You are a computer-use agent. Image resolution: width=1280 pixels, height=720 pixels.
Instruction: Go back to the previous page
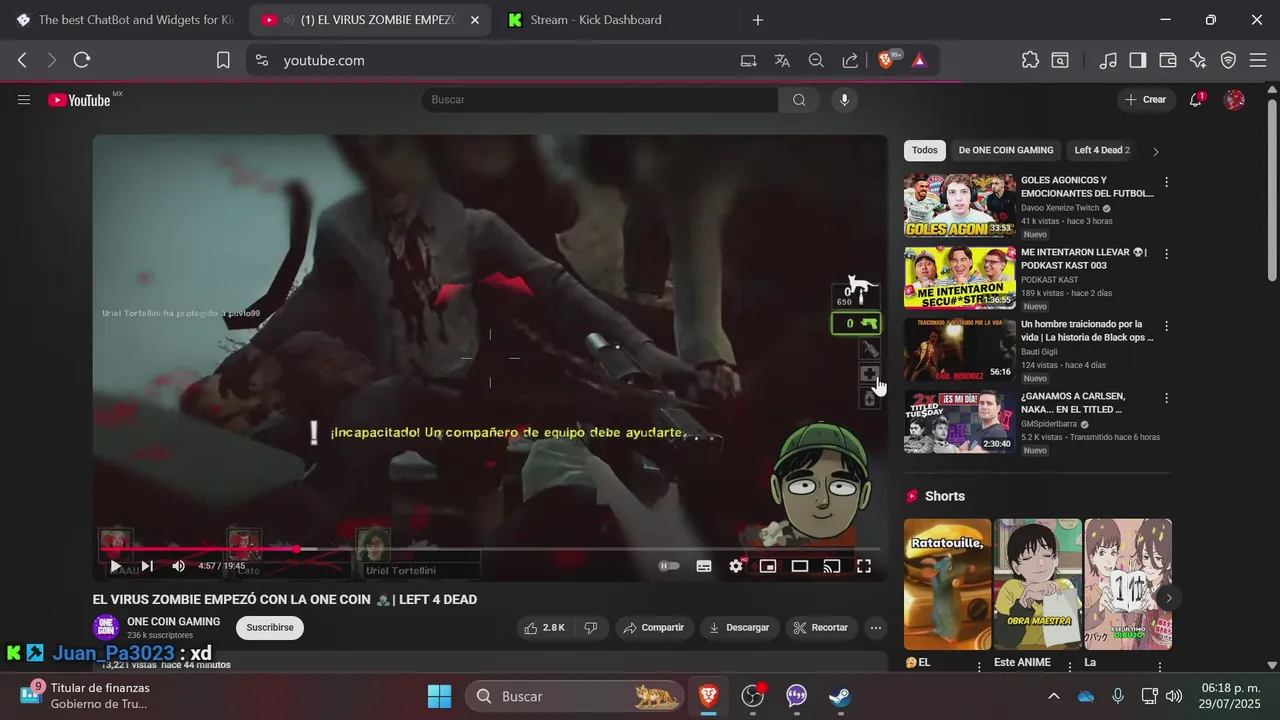tap(22, 60)
